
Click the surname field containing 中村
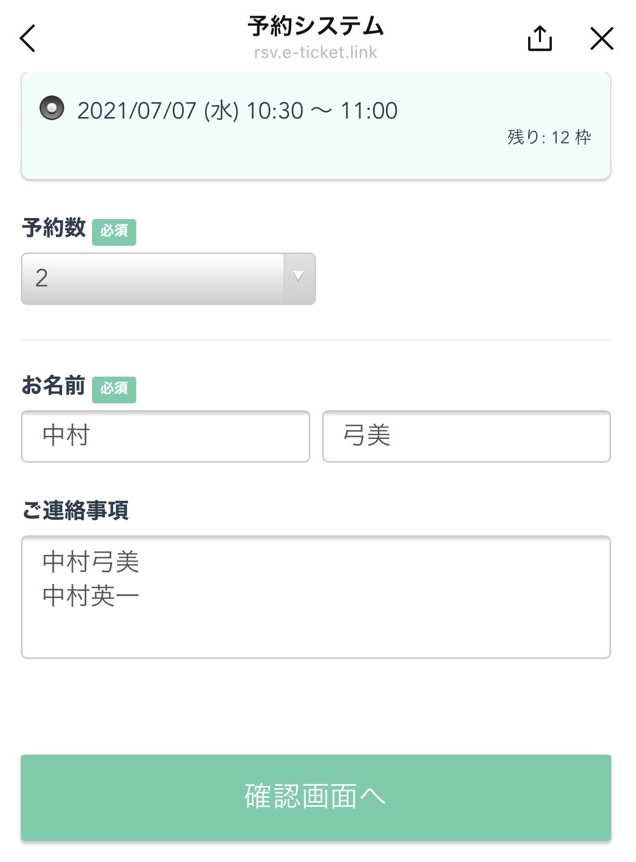pos(165,436)
